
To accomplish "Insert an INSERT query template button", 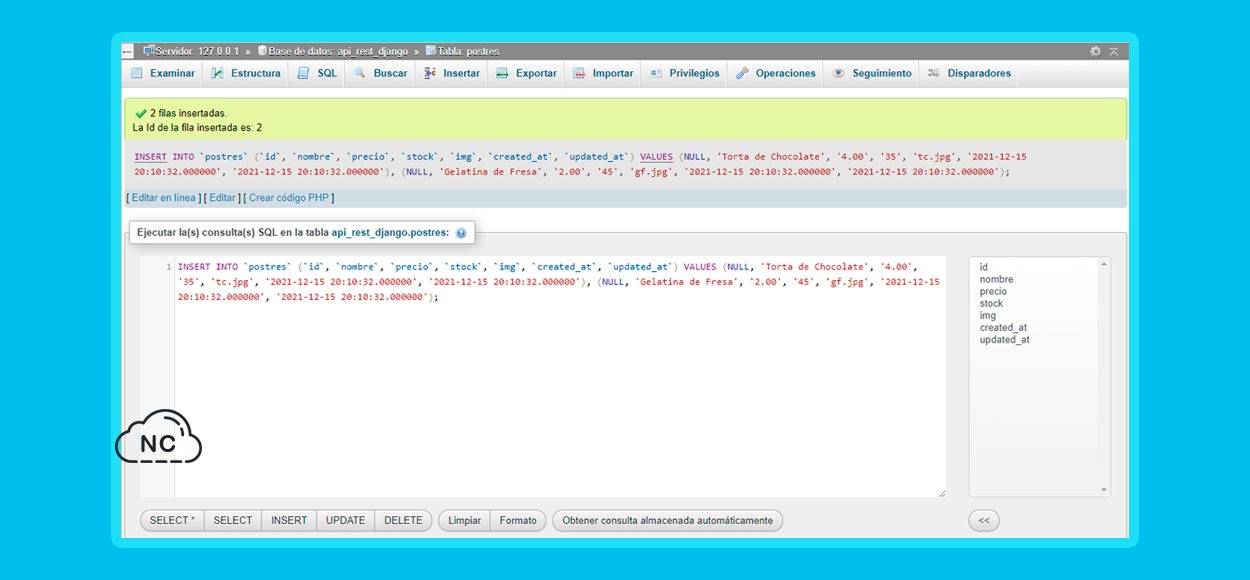I will click(x=289, y=520).
